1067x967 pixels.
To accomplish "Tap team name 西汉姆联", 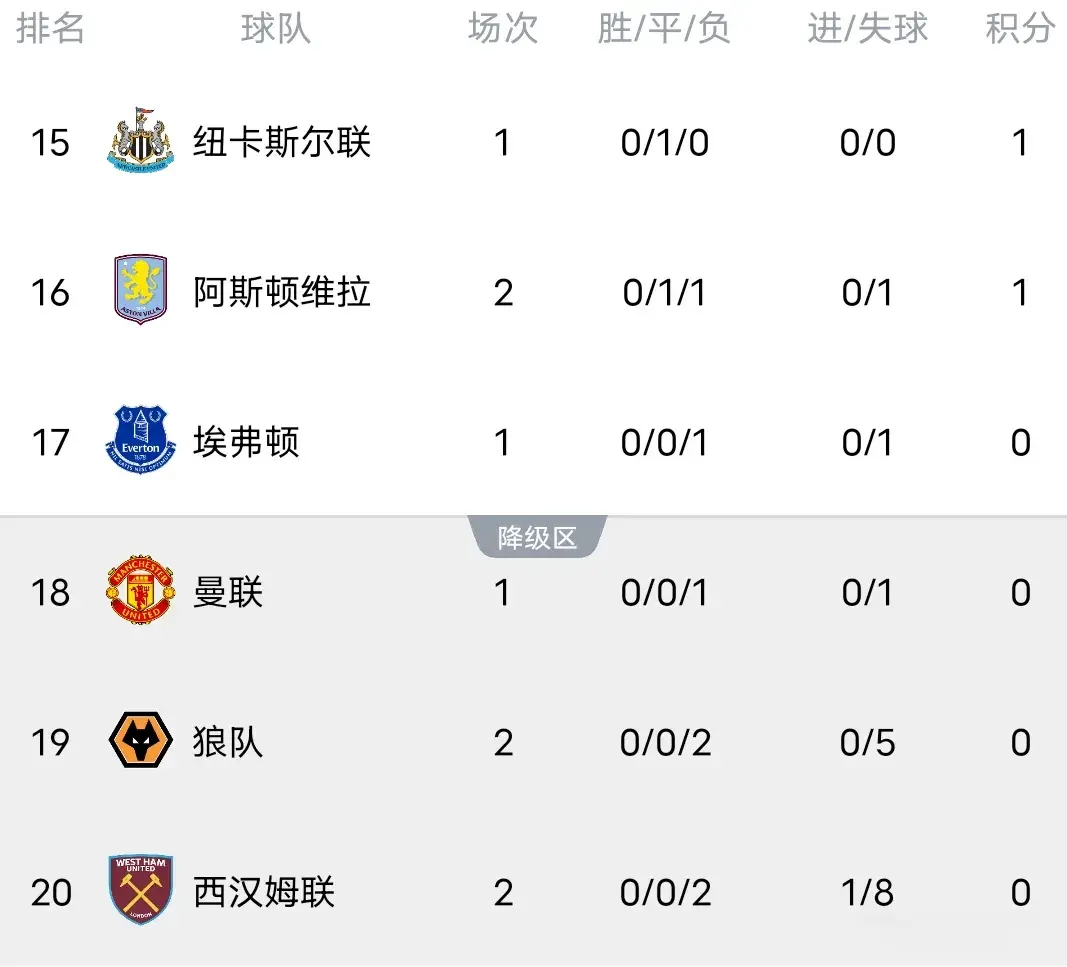I will tap(264, 892).
